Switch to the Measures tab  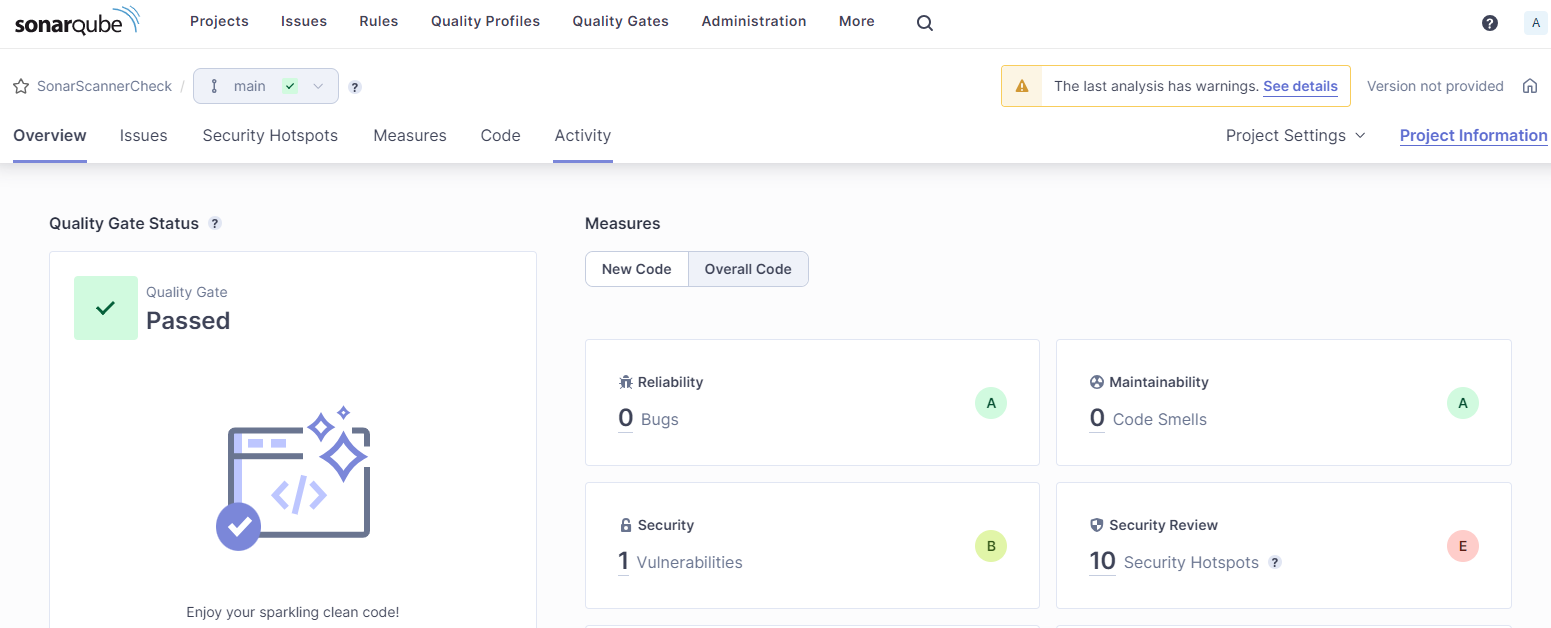click(410, 136)
